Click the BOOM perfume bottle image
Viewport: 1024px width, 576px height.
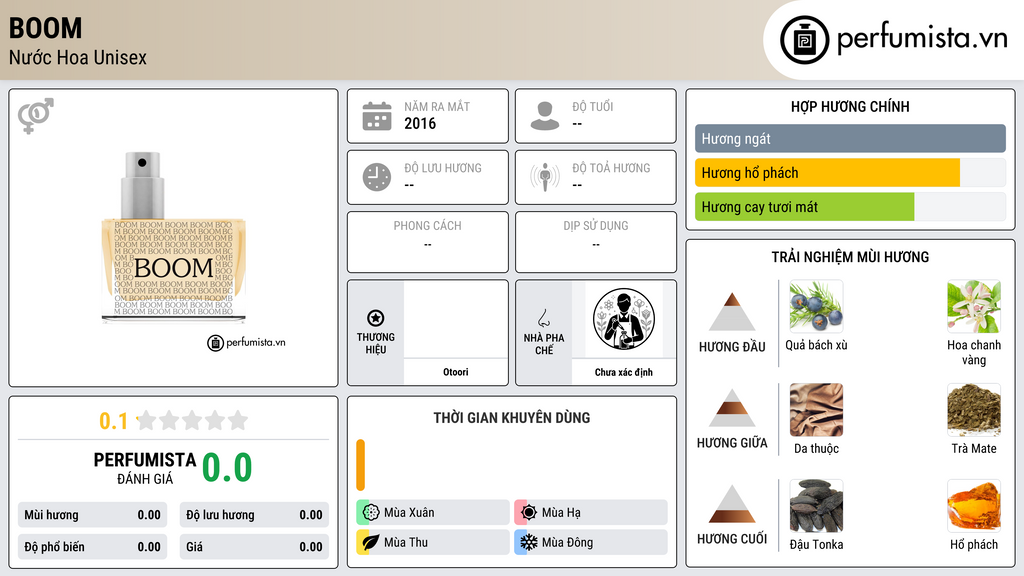coord(174,238)
